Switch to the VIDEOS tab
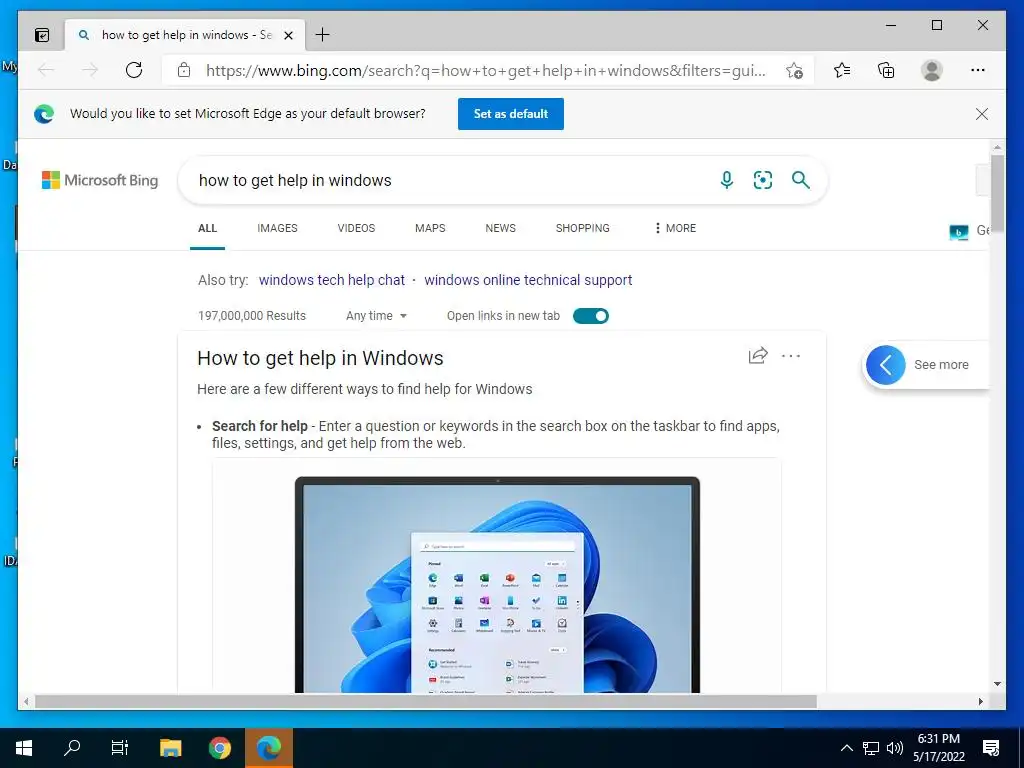Image resolution: width=1024 pixels, height=768 pixels. coord(356,228)
